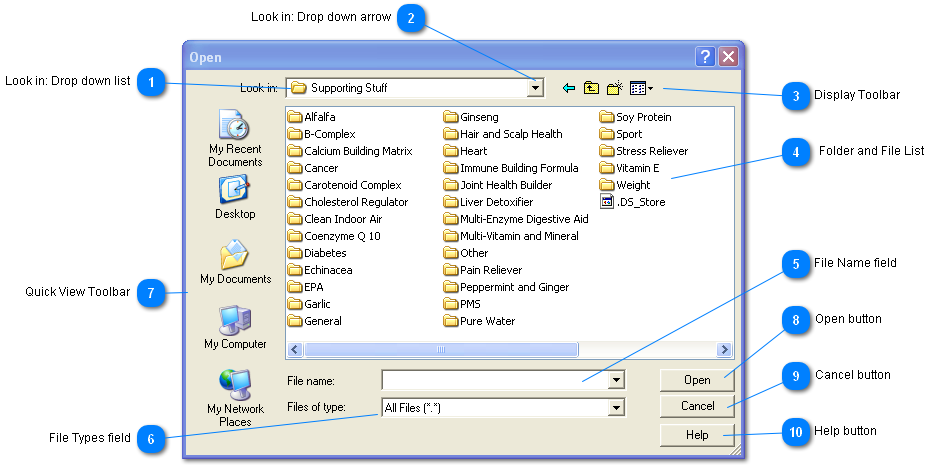Open My Computer shortcut
930x472 pixels.
[x=235, y=327]
